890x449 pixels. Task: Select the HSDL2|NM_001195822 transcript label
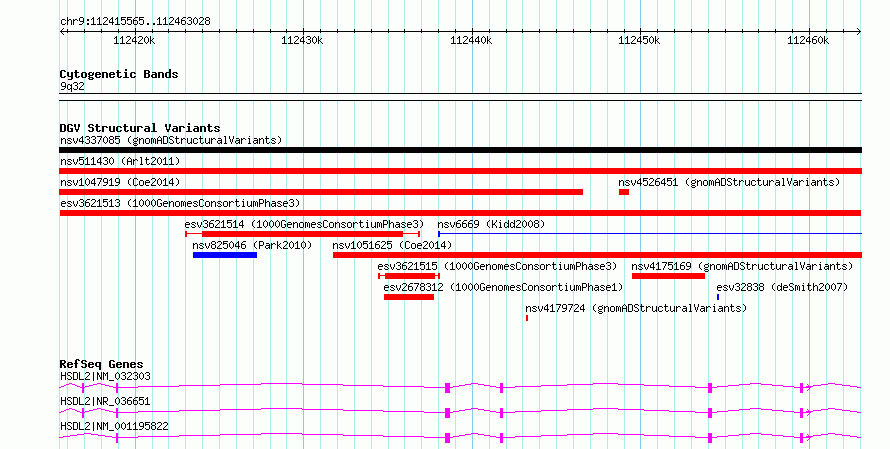[114, 426]
